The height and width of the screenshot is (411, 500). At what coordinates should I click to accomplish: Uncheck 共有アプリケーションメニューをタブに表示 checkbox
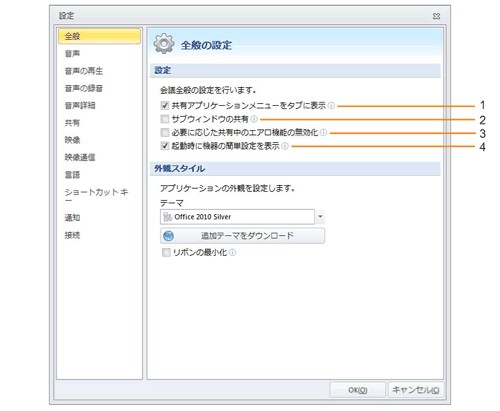click(165, 106)
